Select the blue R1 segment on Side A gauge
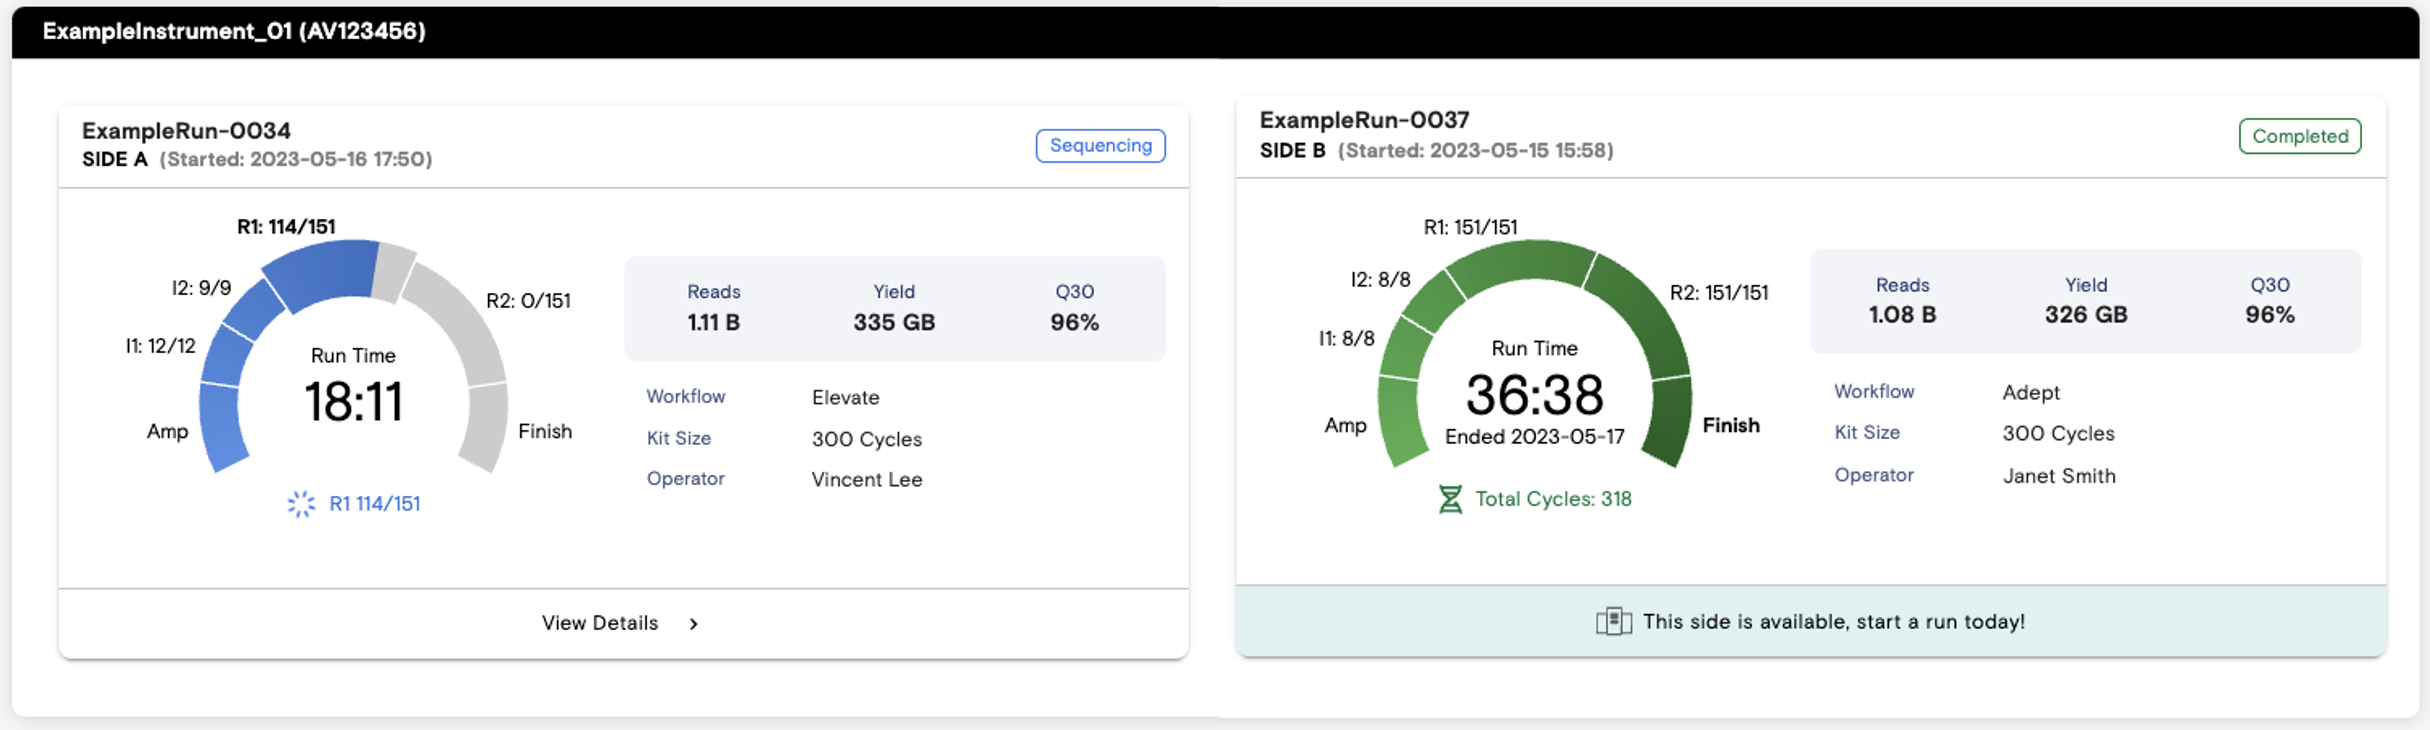The image size is (2430, 730). coord(322,272)
